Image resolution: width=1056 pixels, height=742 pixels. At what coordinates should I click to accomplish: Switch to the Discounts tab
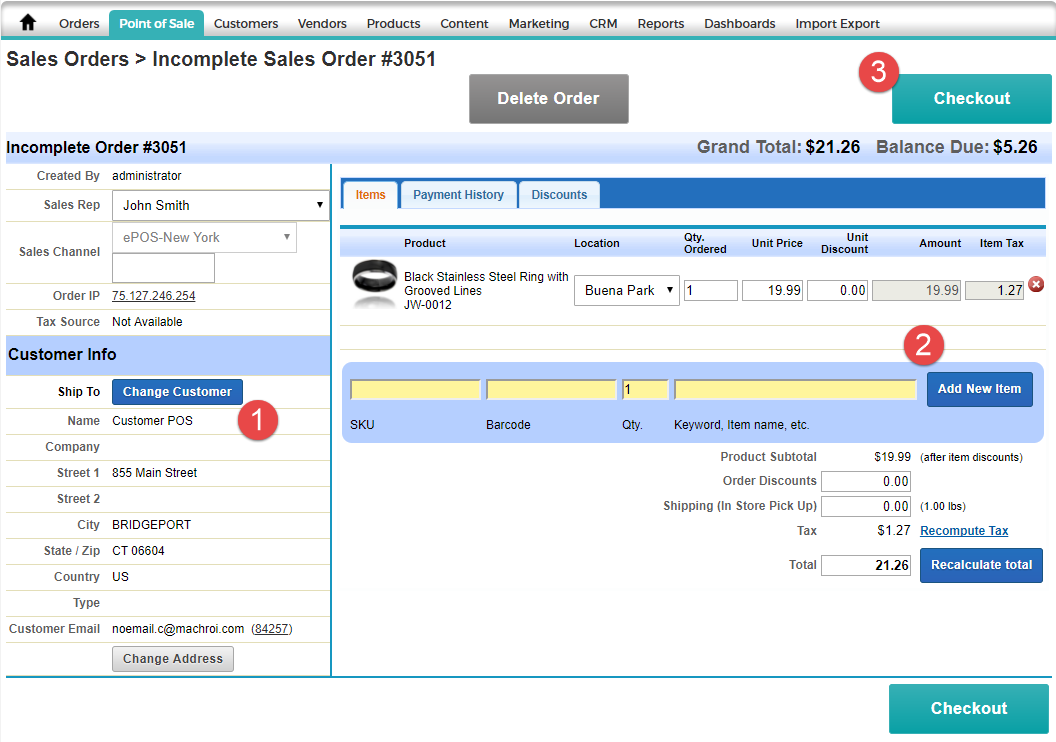559,195
